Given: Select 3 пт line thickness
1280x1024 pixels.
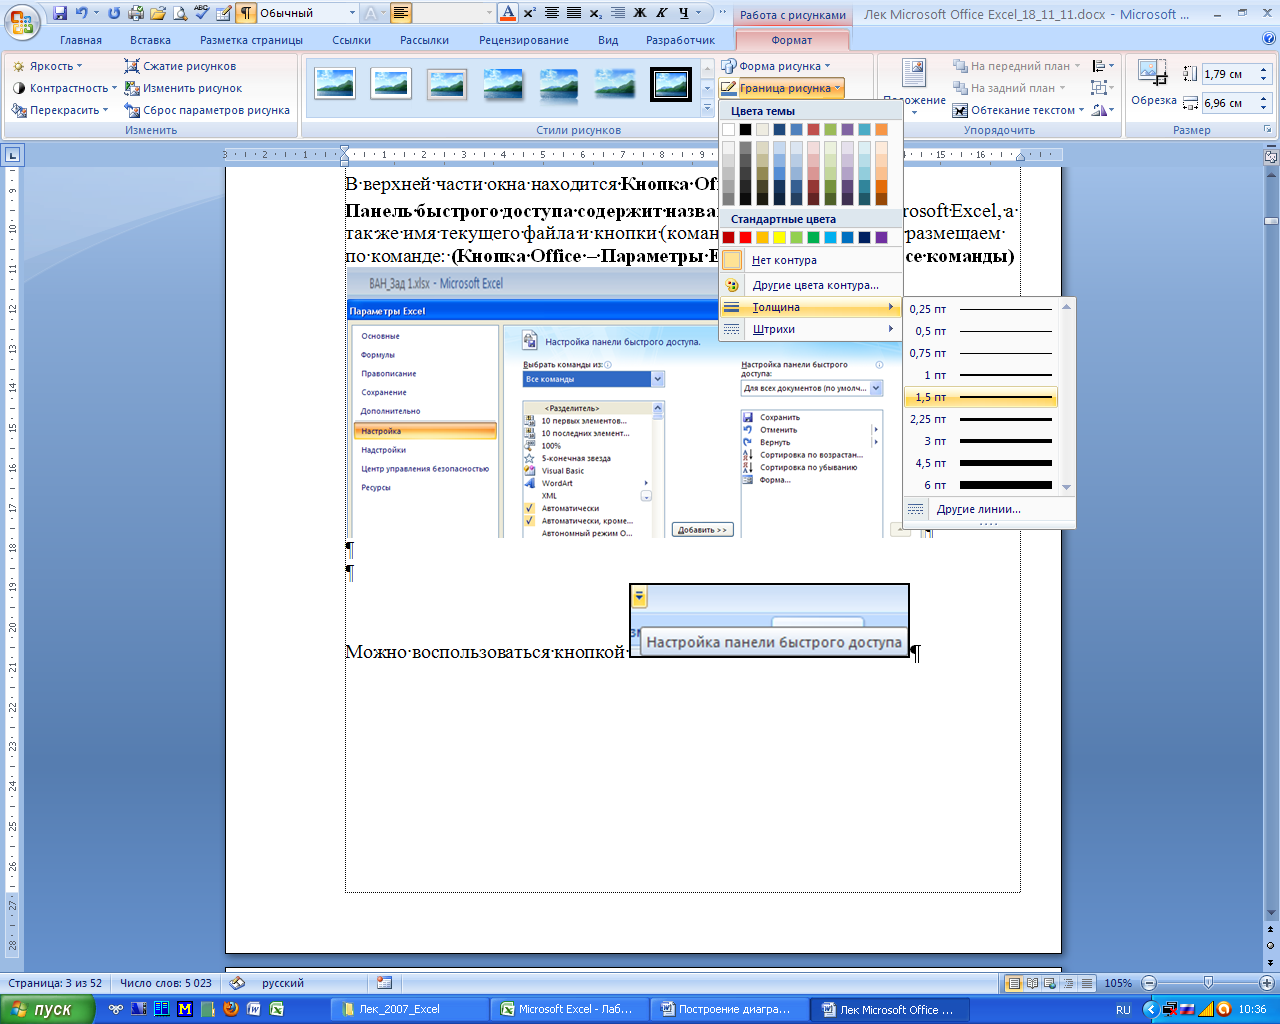Looking at the screenshot, I should coord(980,441).
